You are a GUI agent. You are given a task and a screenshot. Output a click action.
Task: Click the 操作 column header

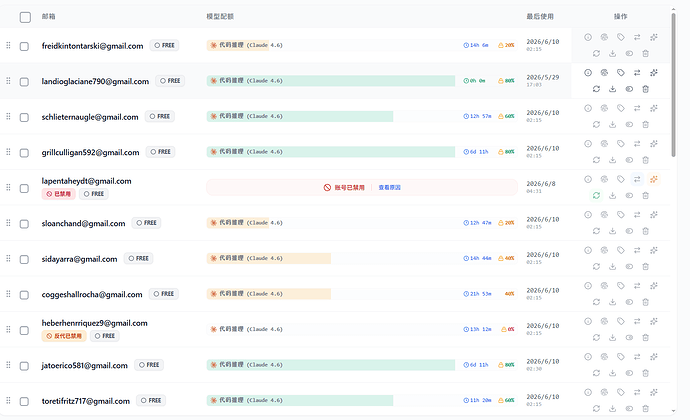coord(620,16)
